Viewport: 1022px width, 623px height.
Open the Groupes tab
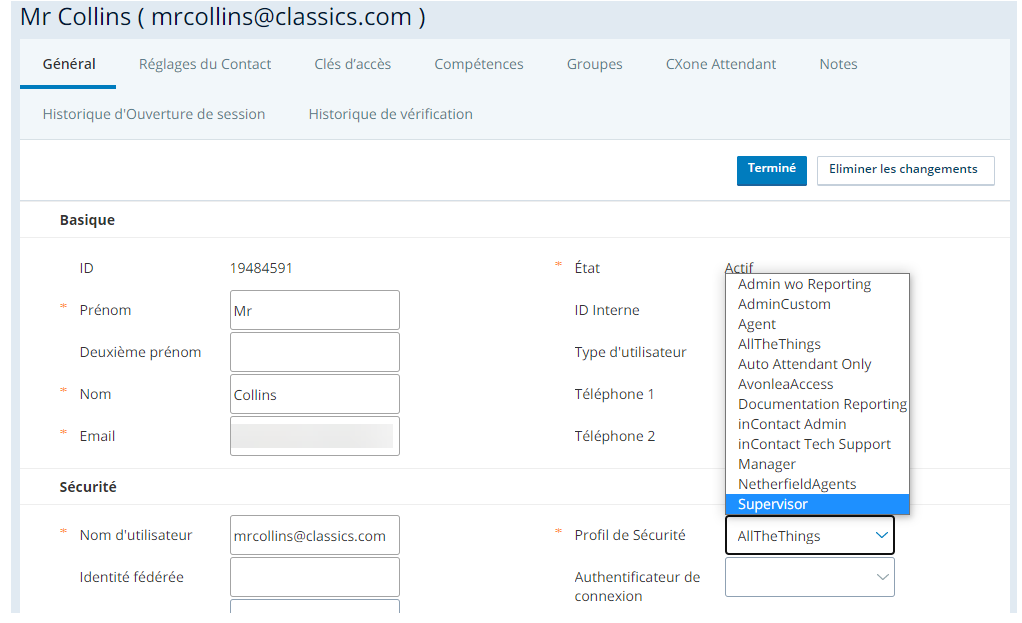594,63
